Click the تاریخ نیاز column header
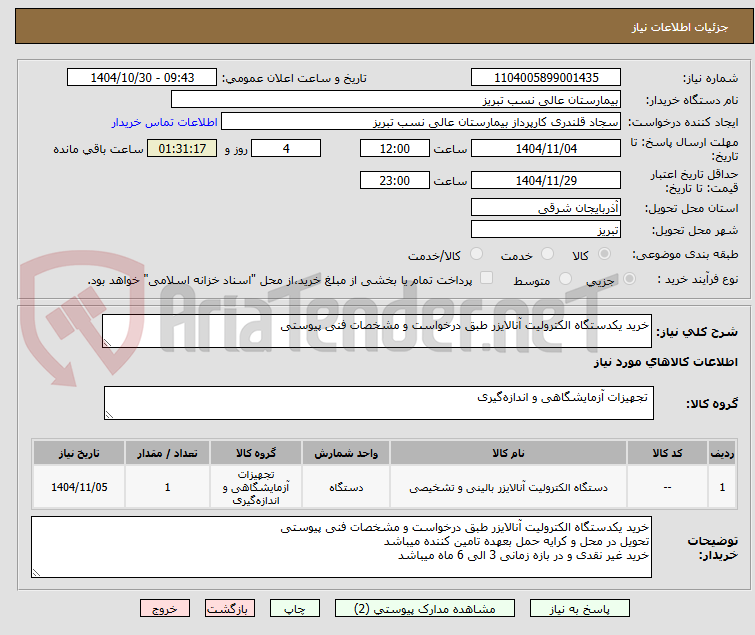The height and width of the screenshot is (635, 755). pos(79,453)
